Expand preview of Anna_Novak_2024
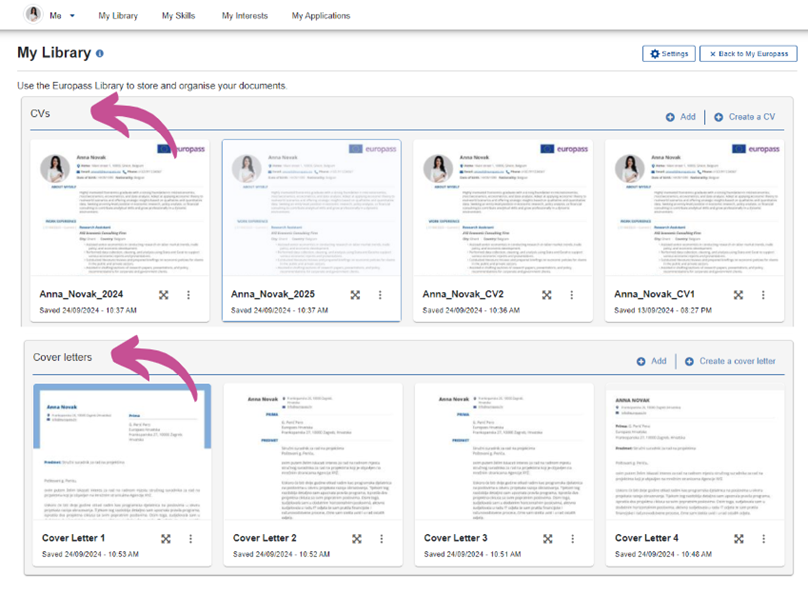808x596 pixels. pyautogui.click(x=163, y=295)
